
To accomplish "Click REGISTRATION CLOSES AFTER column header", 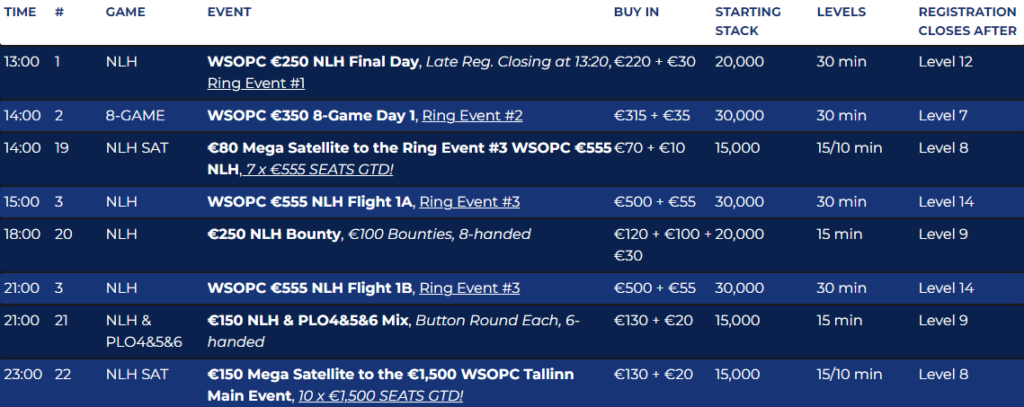I will click(966, 21).
